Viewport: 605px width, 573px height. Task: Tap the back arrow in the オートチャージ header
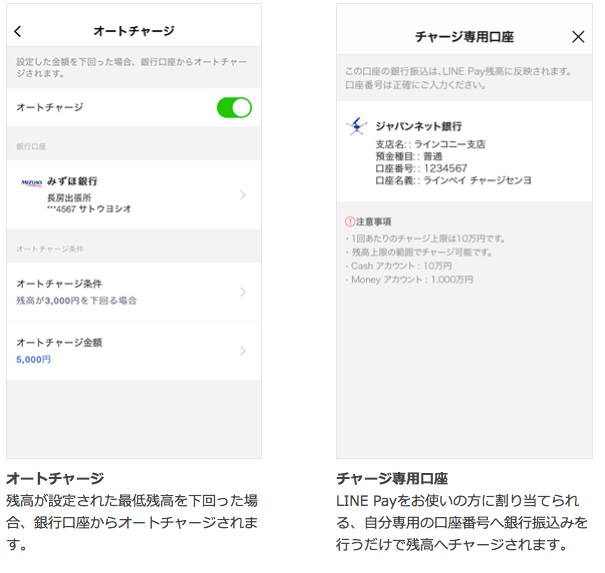tap(18, 32)
